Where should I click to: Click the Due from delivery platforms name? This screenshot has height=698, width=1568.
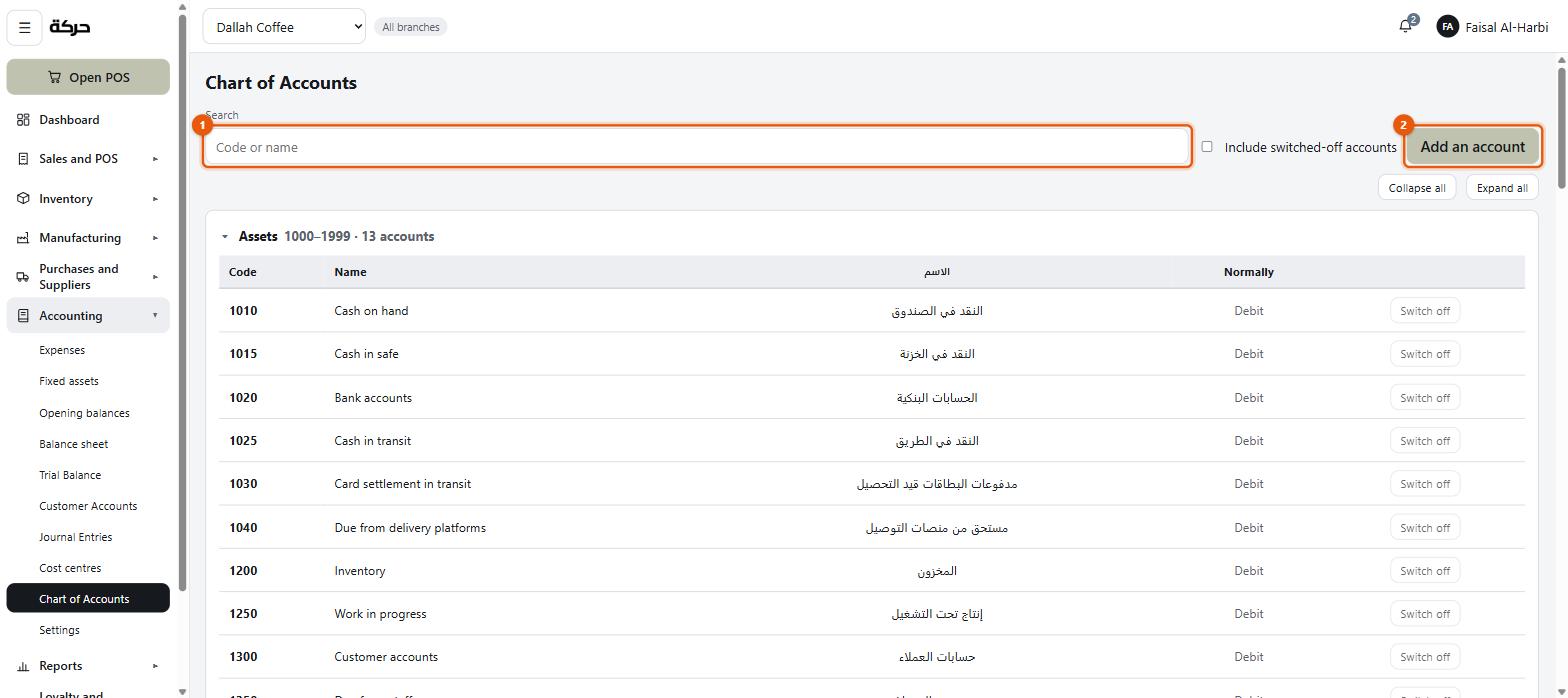coord(410,528)
